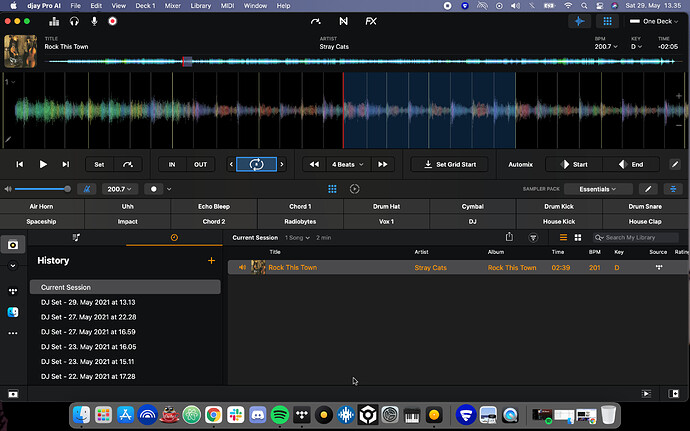The width and height of the screenshot is (690, 431).
Task: Play the loaded track
Action: pos(43,164)
